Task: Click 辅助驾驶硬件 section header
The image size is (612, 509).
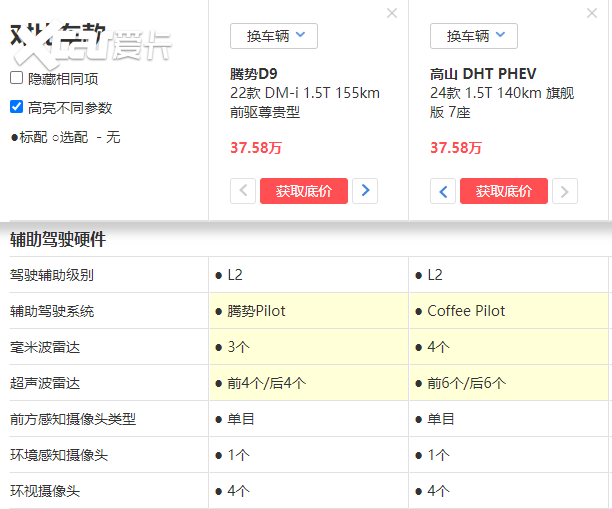Action: (58, 239)
